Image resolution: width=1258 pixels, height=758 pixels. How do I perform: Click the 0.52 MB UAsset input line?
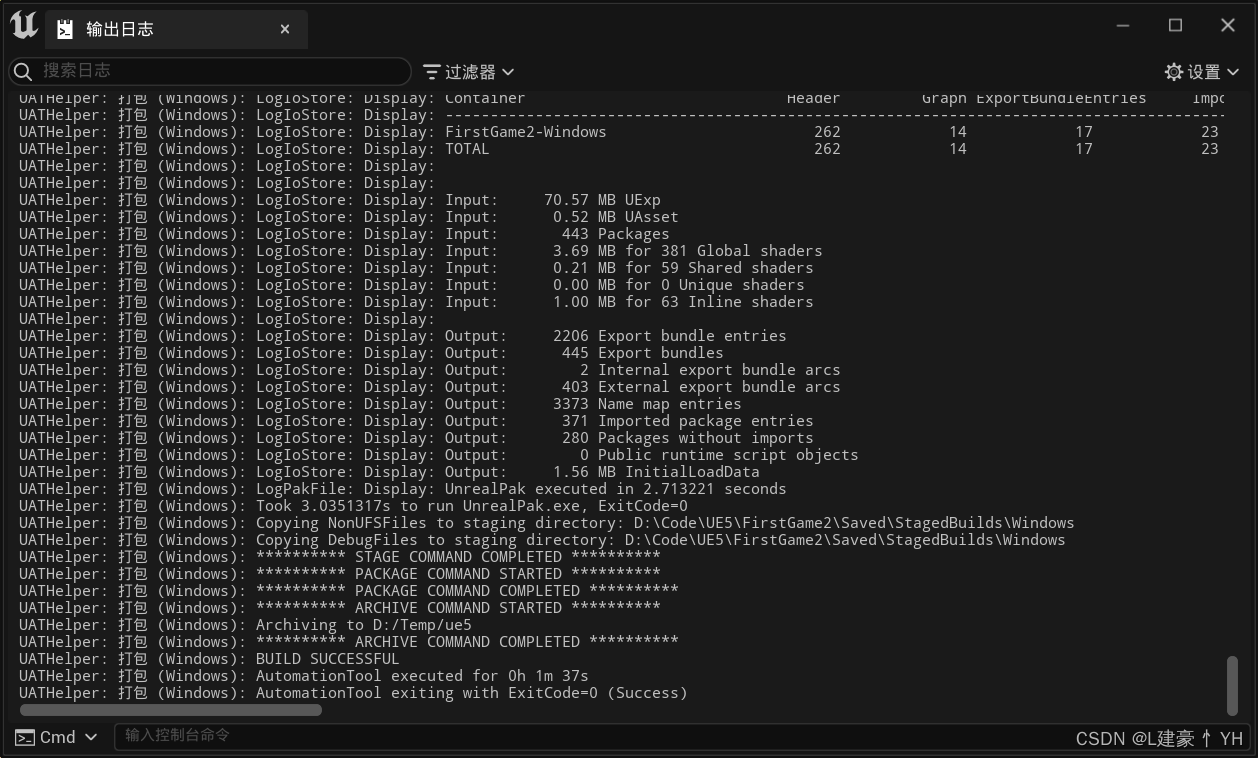click(349, 217)
